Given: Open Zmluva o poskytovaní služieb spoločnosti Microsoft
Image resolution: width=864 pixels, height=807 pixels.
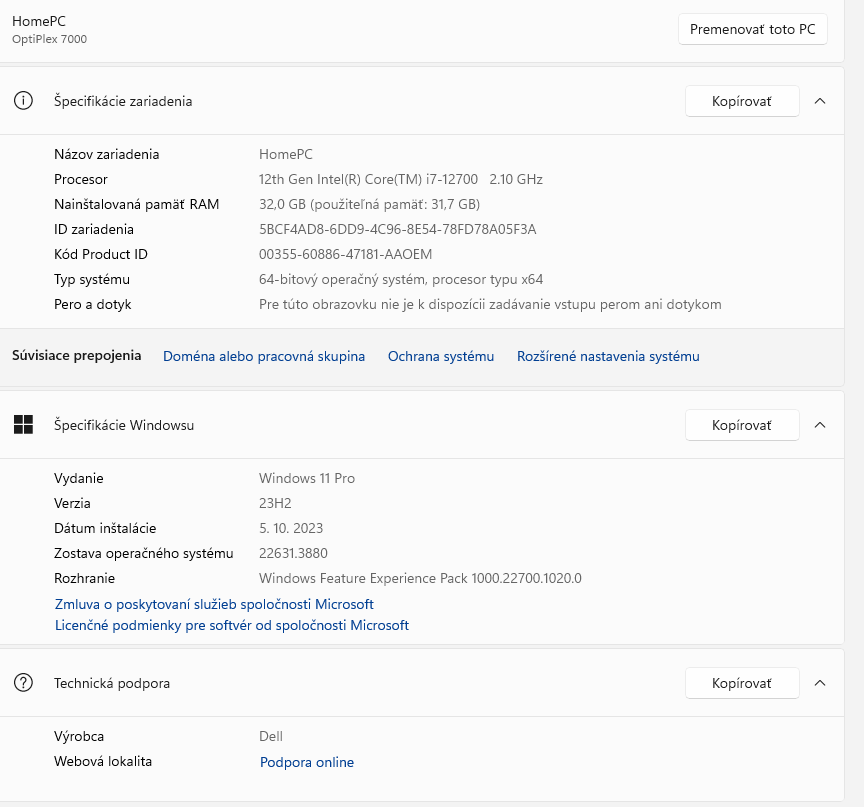Looking at the screenshot, I should (214, 604).
